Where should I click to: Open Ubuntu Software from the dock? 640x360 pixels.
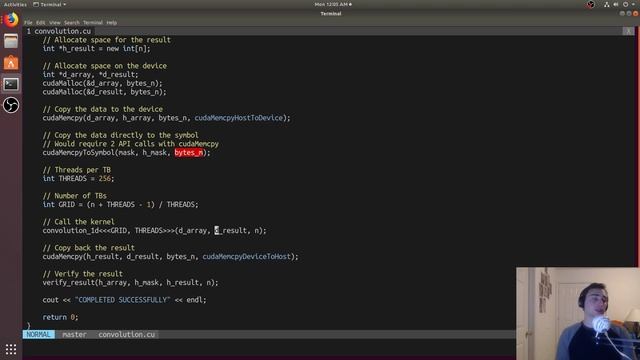pyautogui.click(x=11, y=62)
